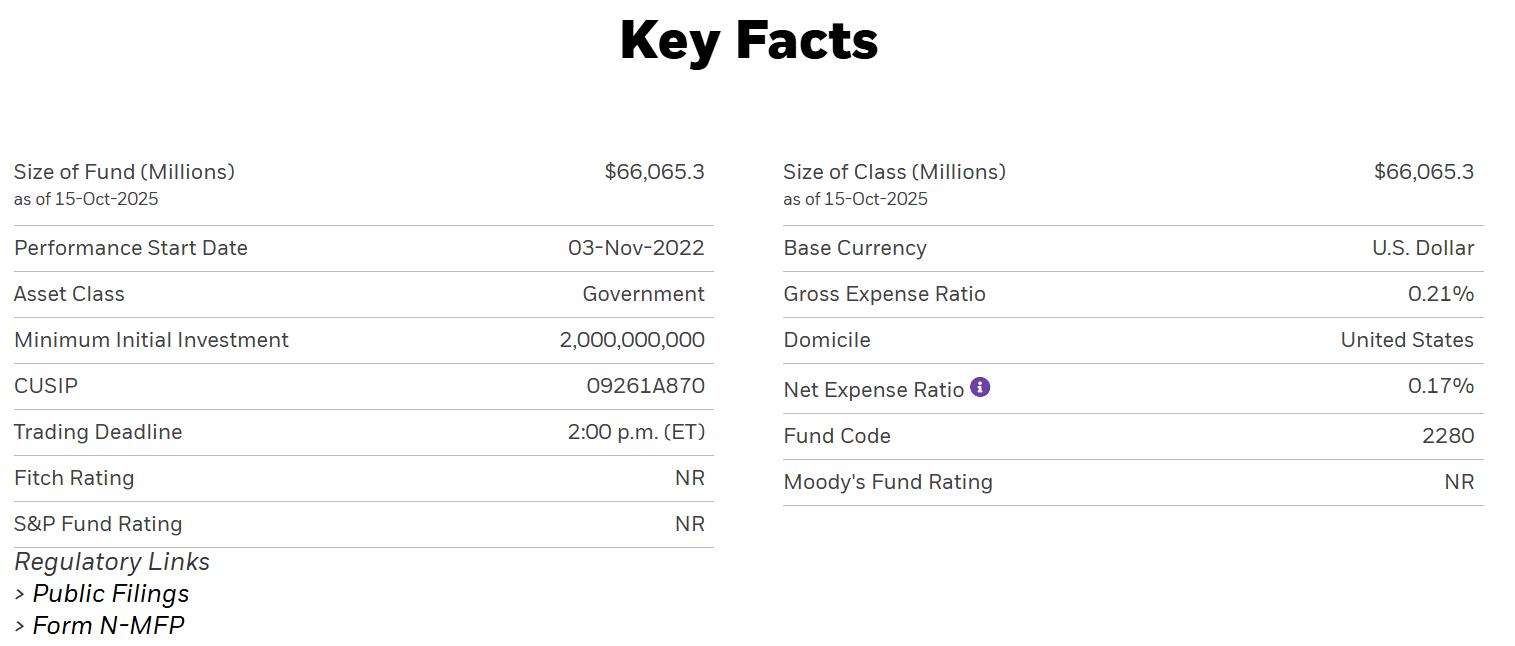Click the Gross Expense Ratio value 0.21%
The height and width of the screenshot is (646, 1515).
[x=1440, y=294]
